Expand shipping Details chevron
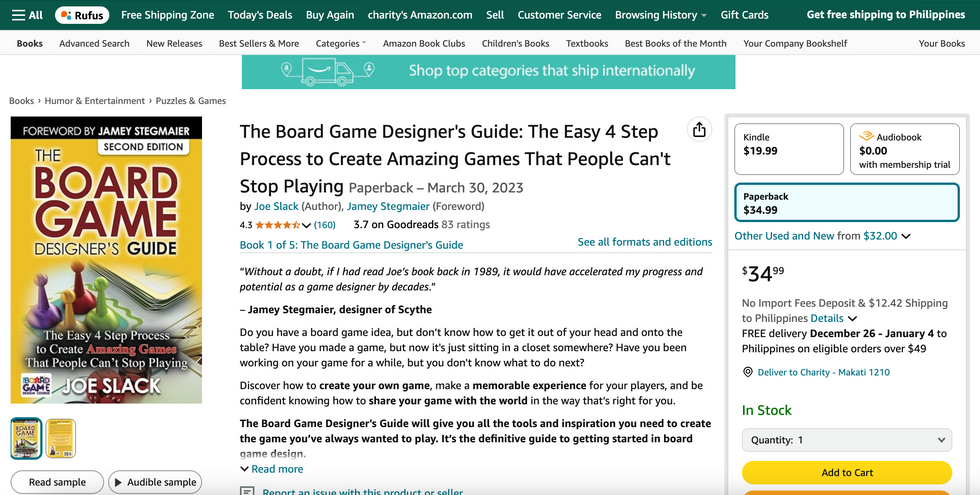Viewport: 980px width, 495px height. pyautogui.click(x=852, y=319)
